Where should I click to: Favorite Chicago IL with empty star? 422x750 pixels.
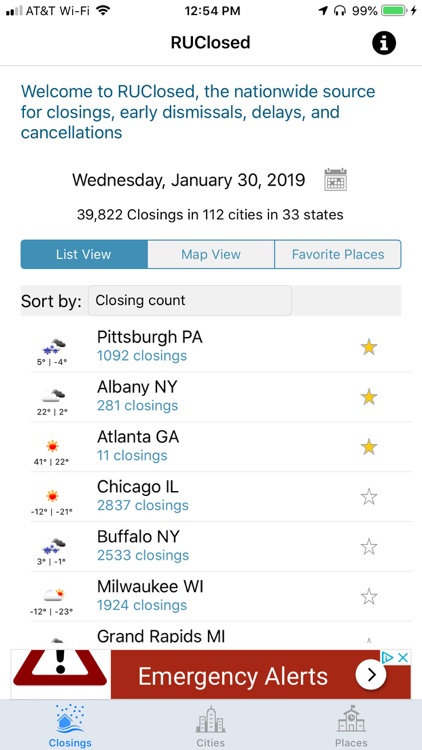[x=369, y=496]
